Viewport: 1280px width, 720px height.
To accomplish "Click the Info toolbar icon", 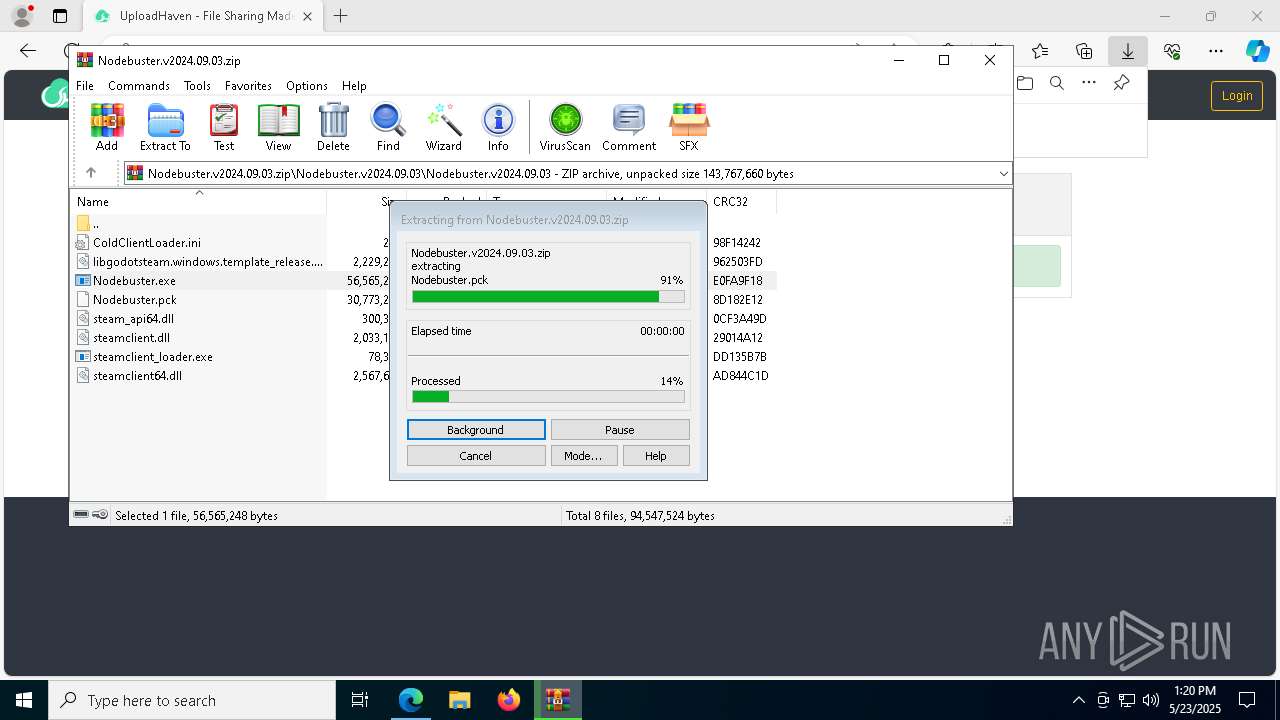I will 498,127.
